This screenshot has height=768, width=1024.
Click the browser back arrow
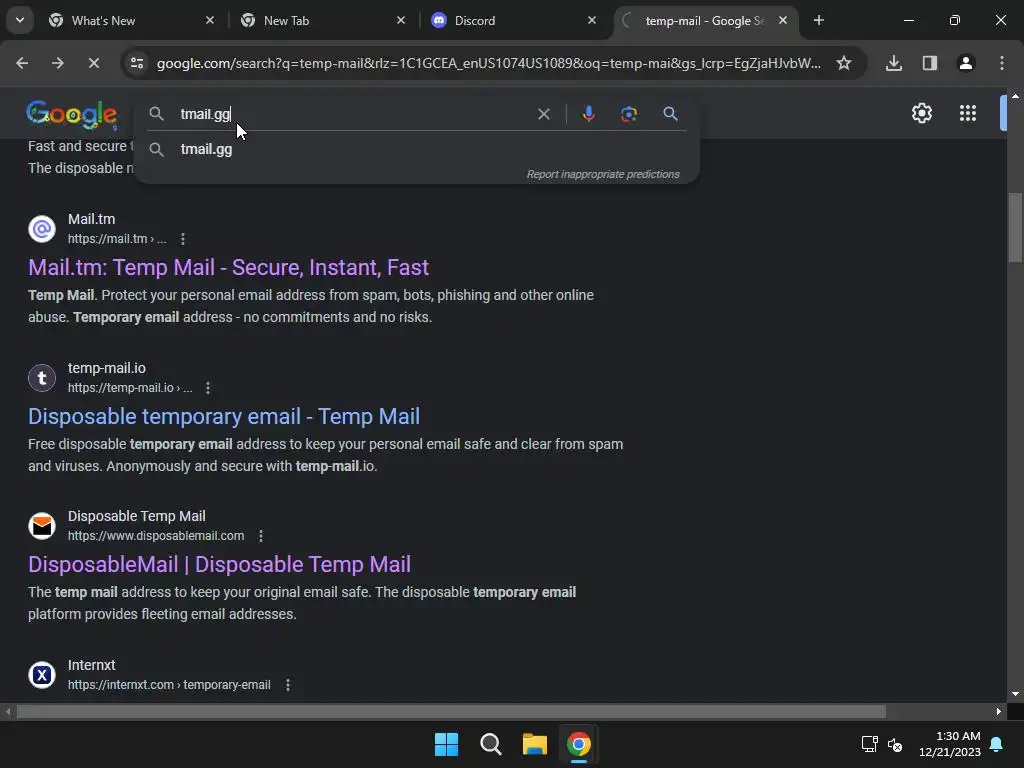pyautogui.click(x=22, y=63)
